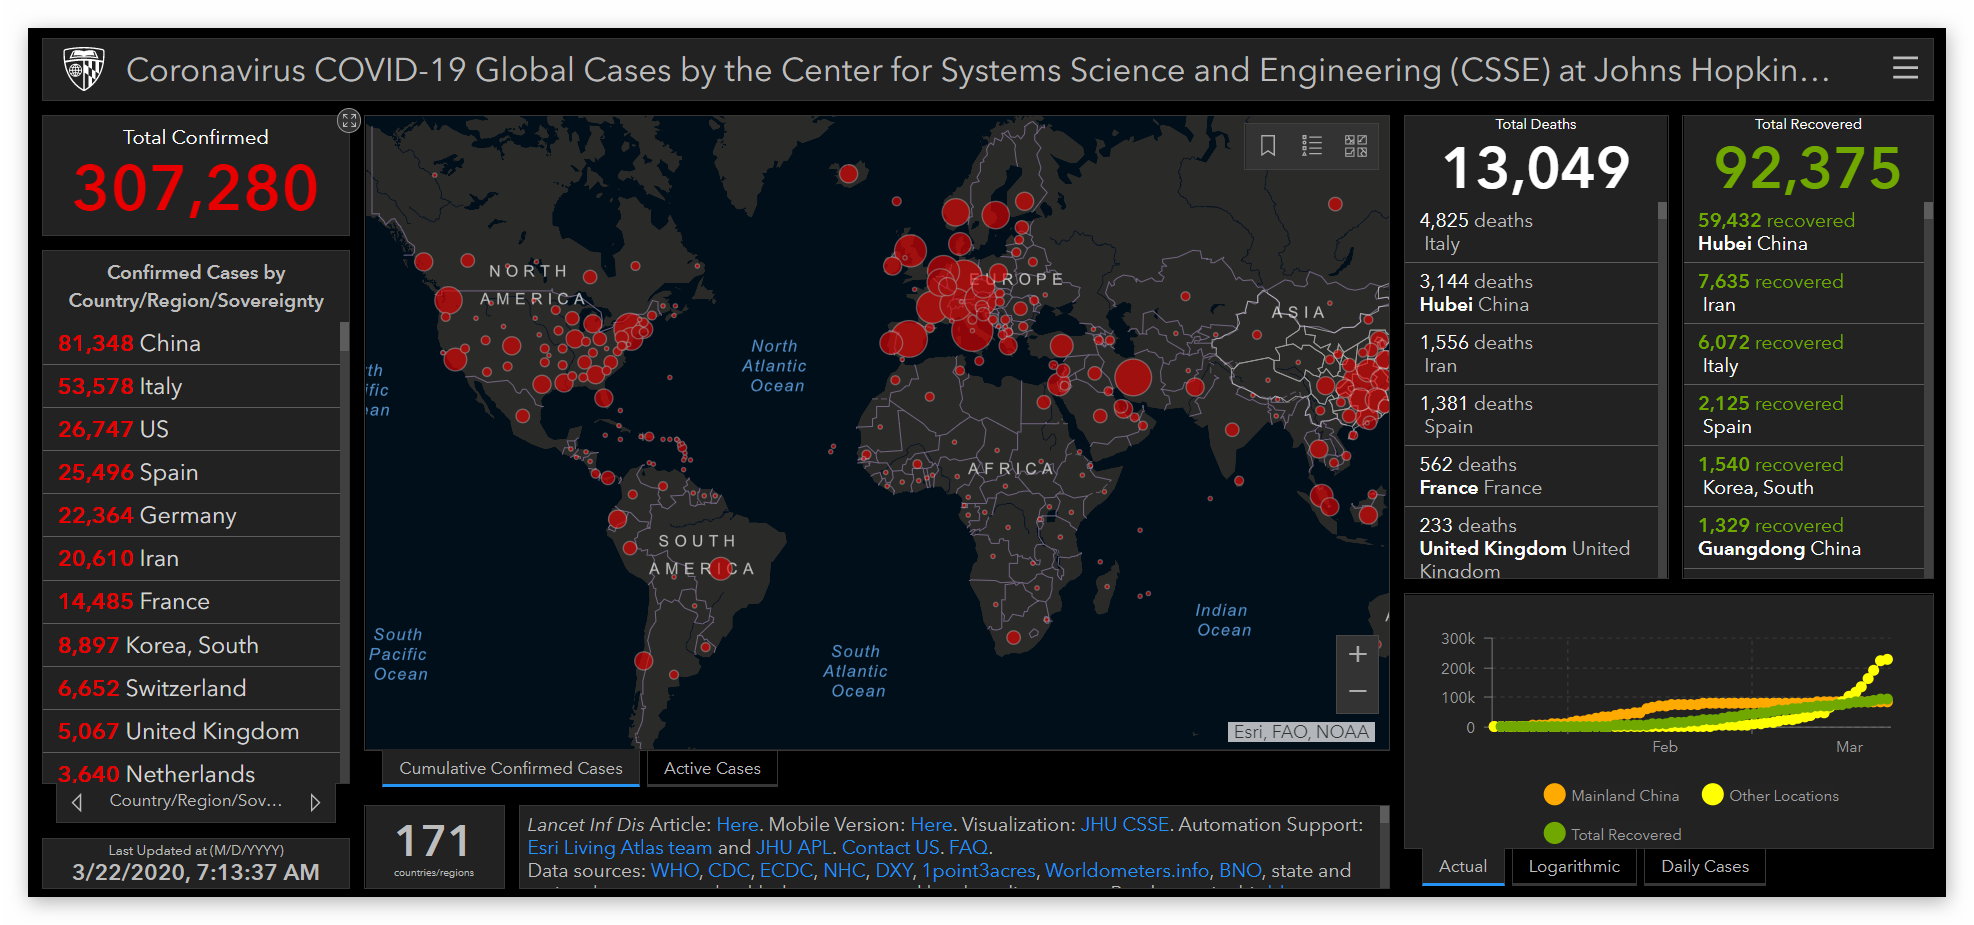Toggle Total Recovered legend series

click(1612, 833)
